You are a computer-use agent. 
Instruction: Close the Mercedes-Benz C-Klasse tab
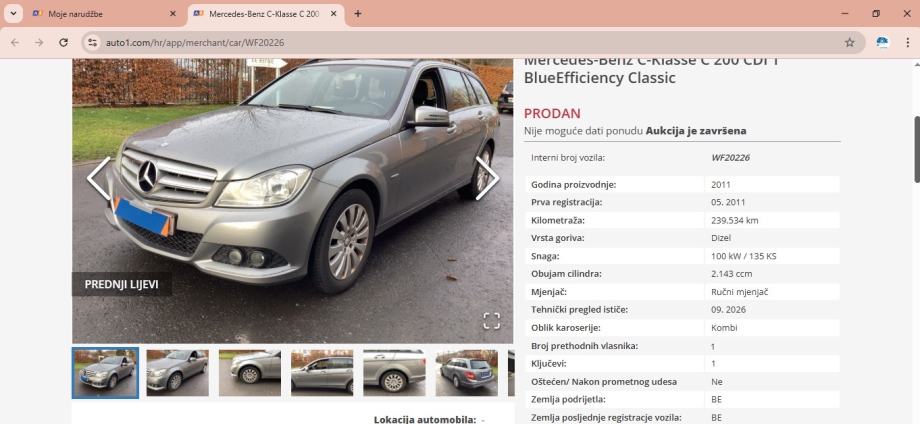pyautogui.click(x=333, y=13)
